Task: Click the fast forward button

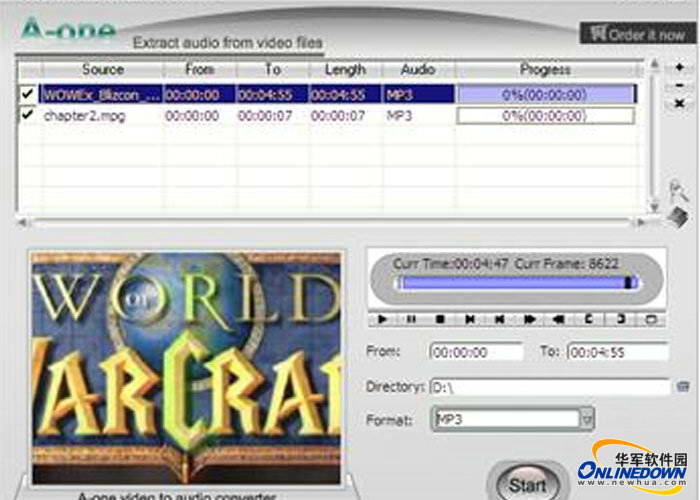Action: pyautogui.click(x=529, y=319)
